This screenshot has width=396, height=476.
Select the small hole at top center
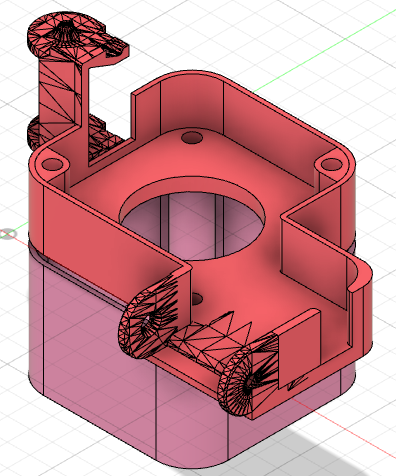[191, 137]
